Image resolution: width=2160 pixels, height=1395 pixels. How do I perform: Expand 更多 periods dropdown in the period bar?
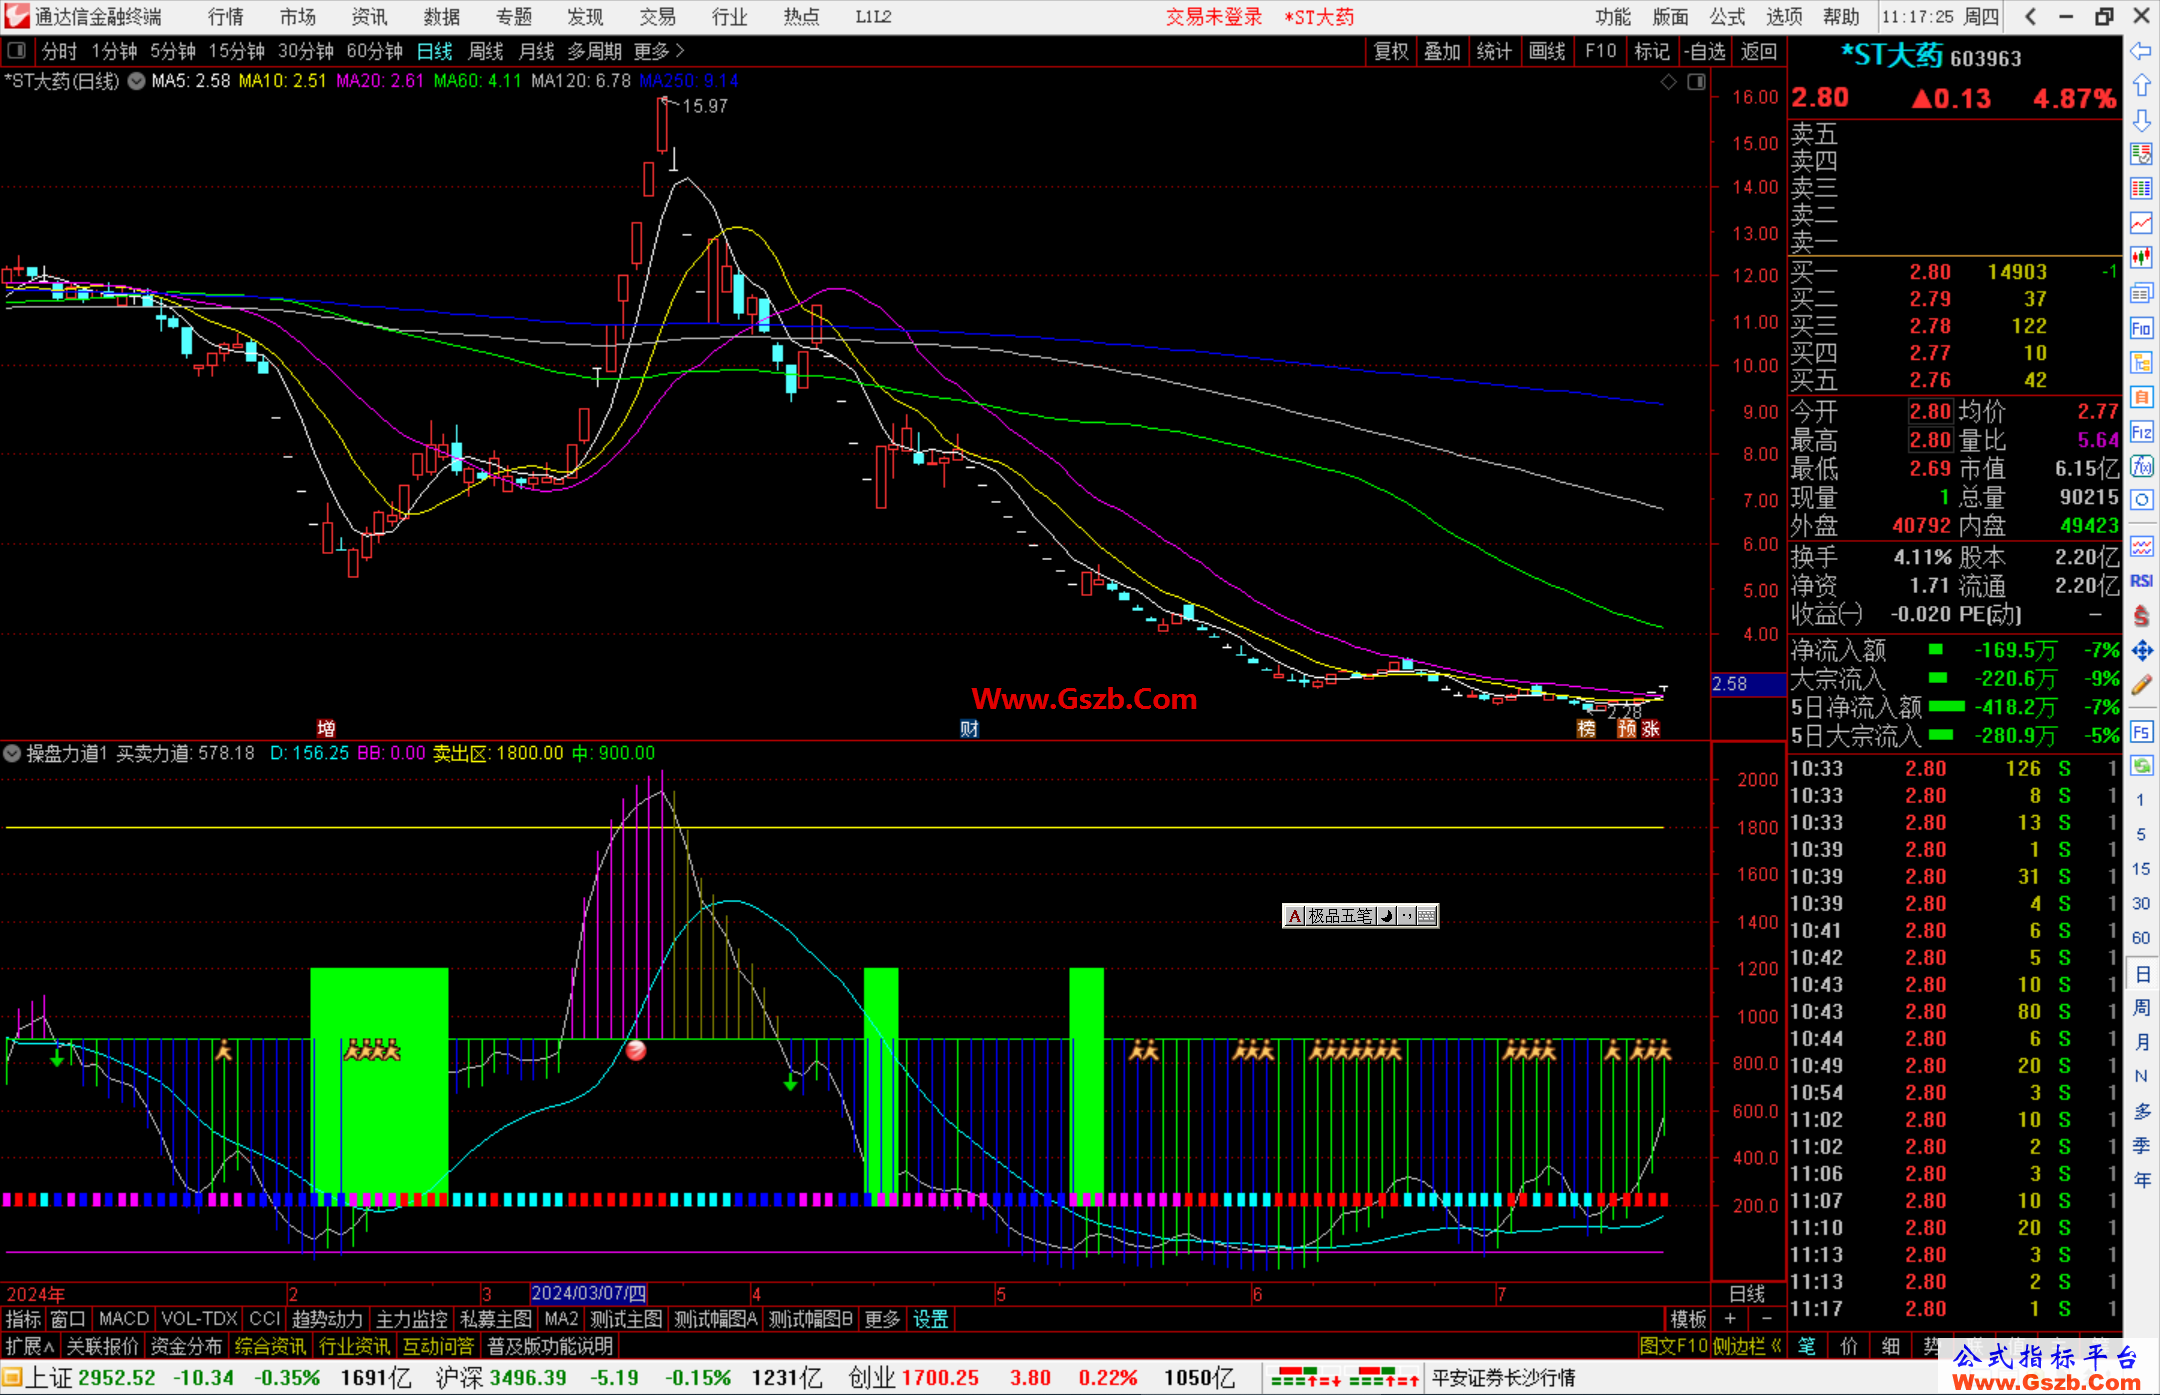[659, 51]
